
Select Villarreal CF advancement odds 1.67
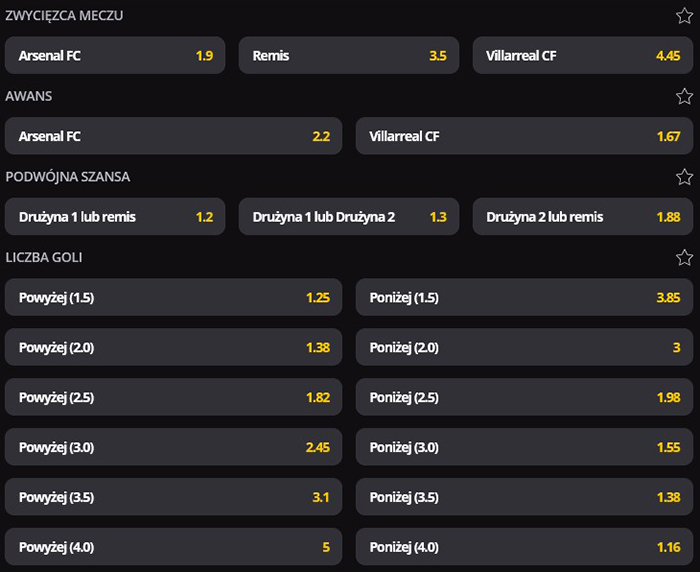(x=524, y=136)
